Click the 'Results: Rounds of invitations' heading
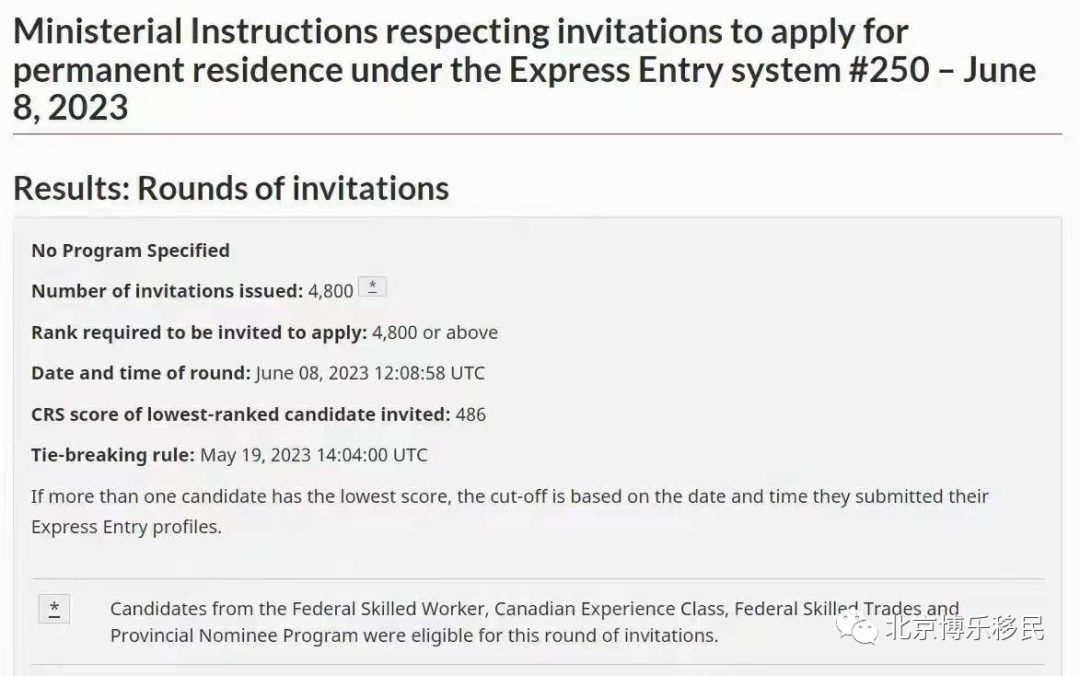The height and width of the screenshot is (676, 1080). [x=231, y=188]
